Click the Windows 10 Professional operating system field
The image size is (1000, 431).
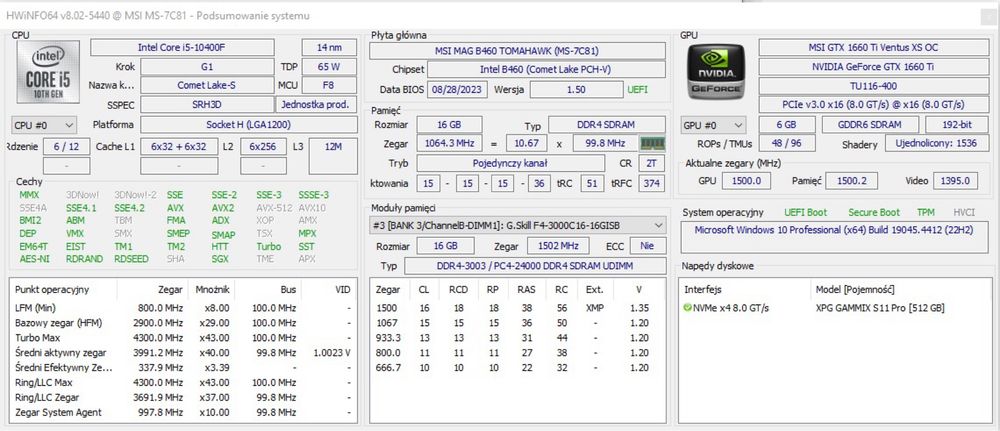click(x=835, y=237)
